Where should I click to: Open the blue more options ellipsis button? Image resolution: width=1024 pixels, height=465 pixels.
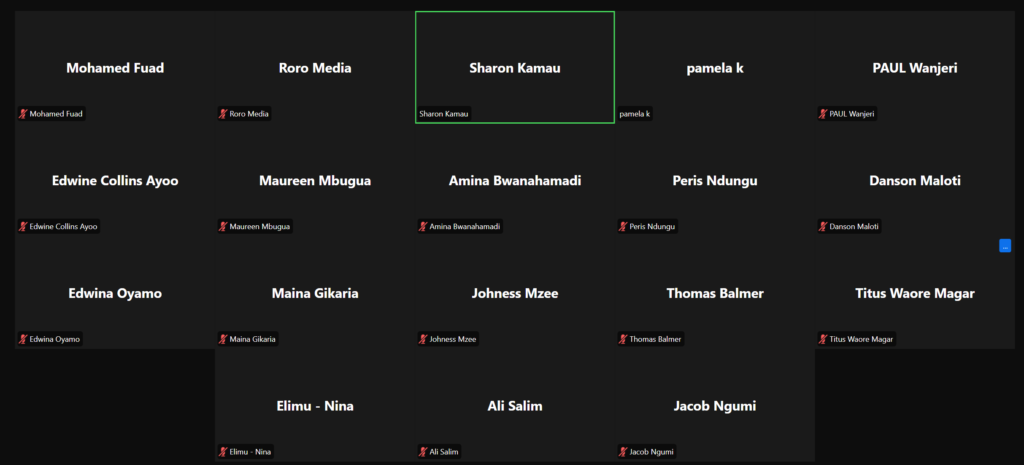1005,246
